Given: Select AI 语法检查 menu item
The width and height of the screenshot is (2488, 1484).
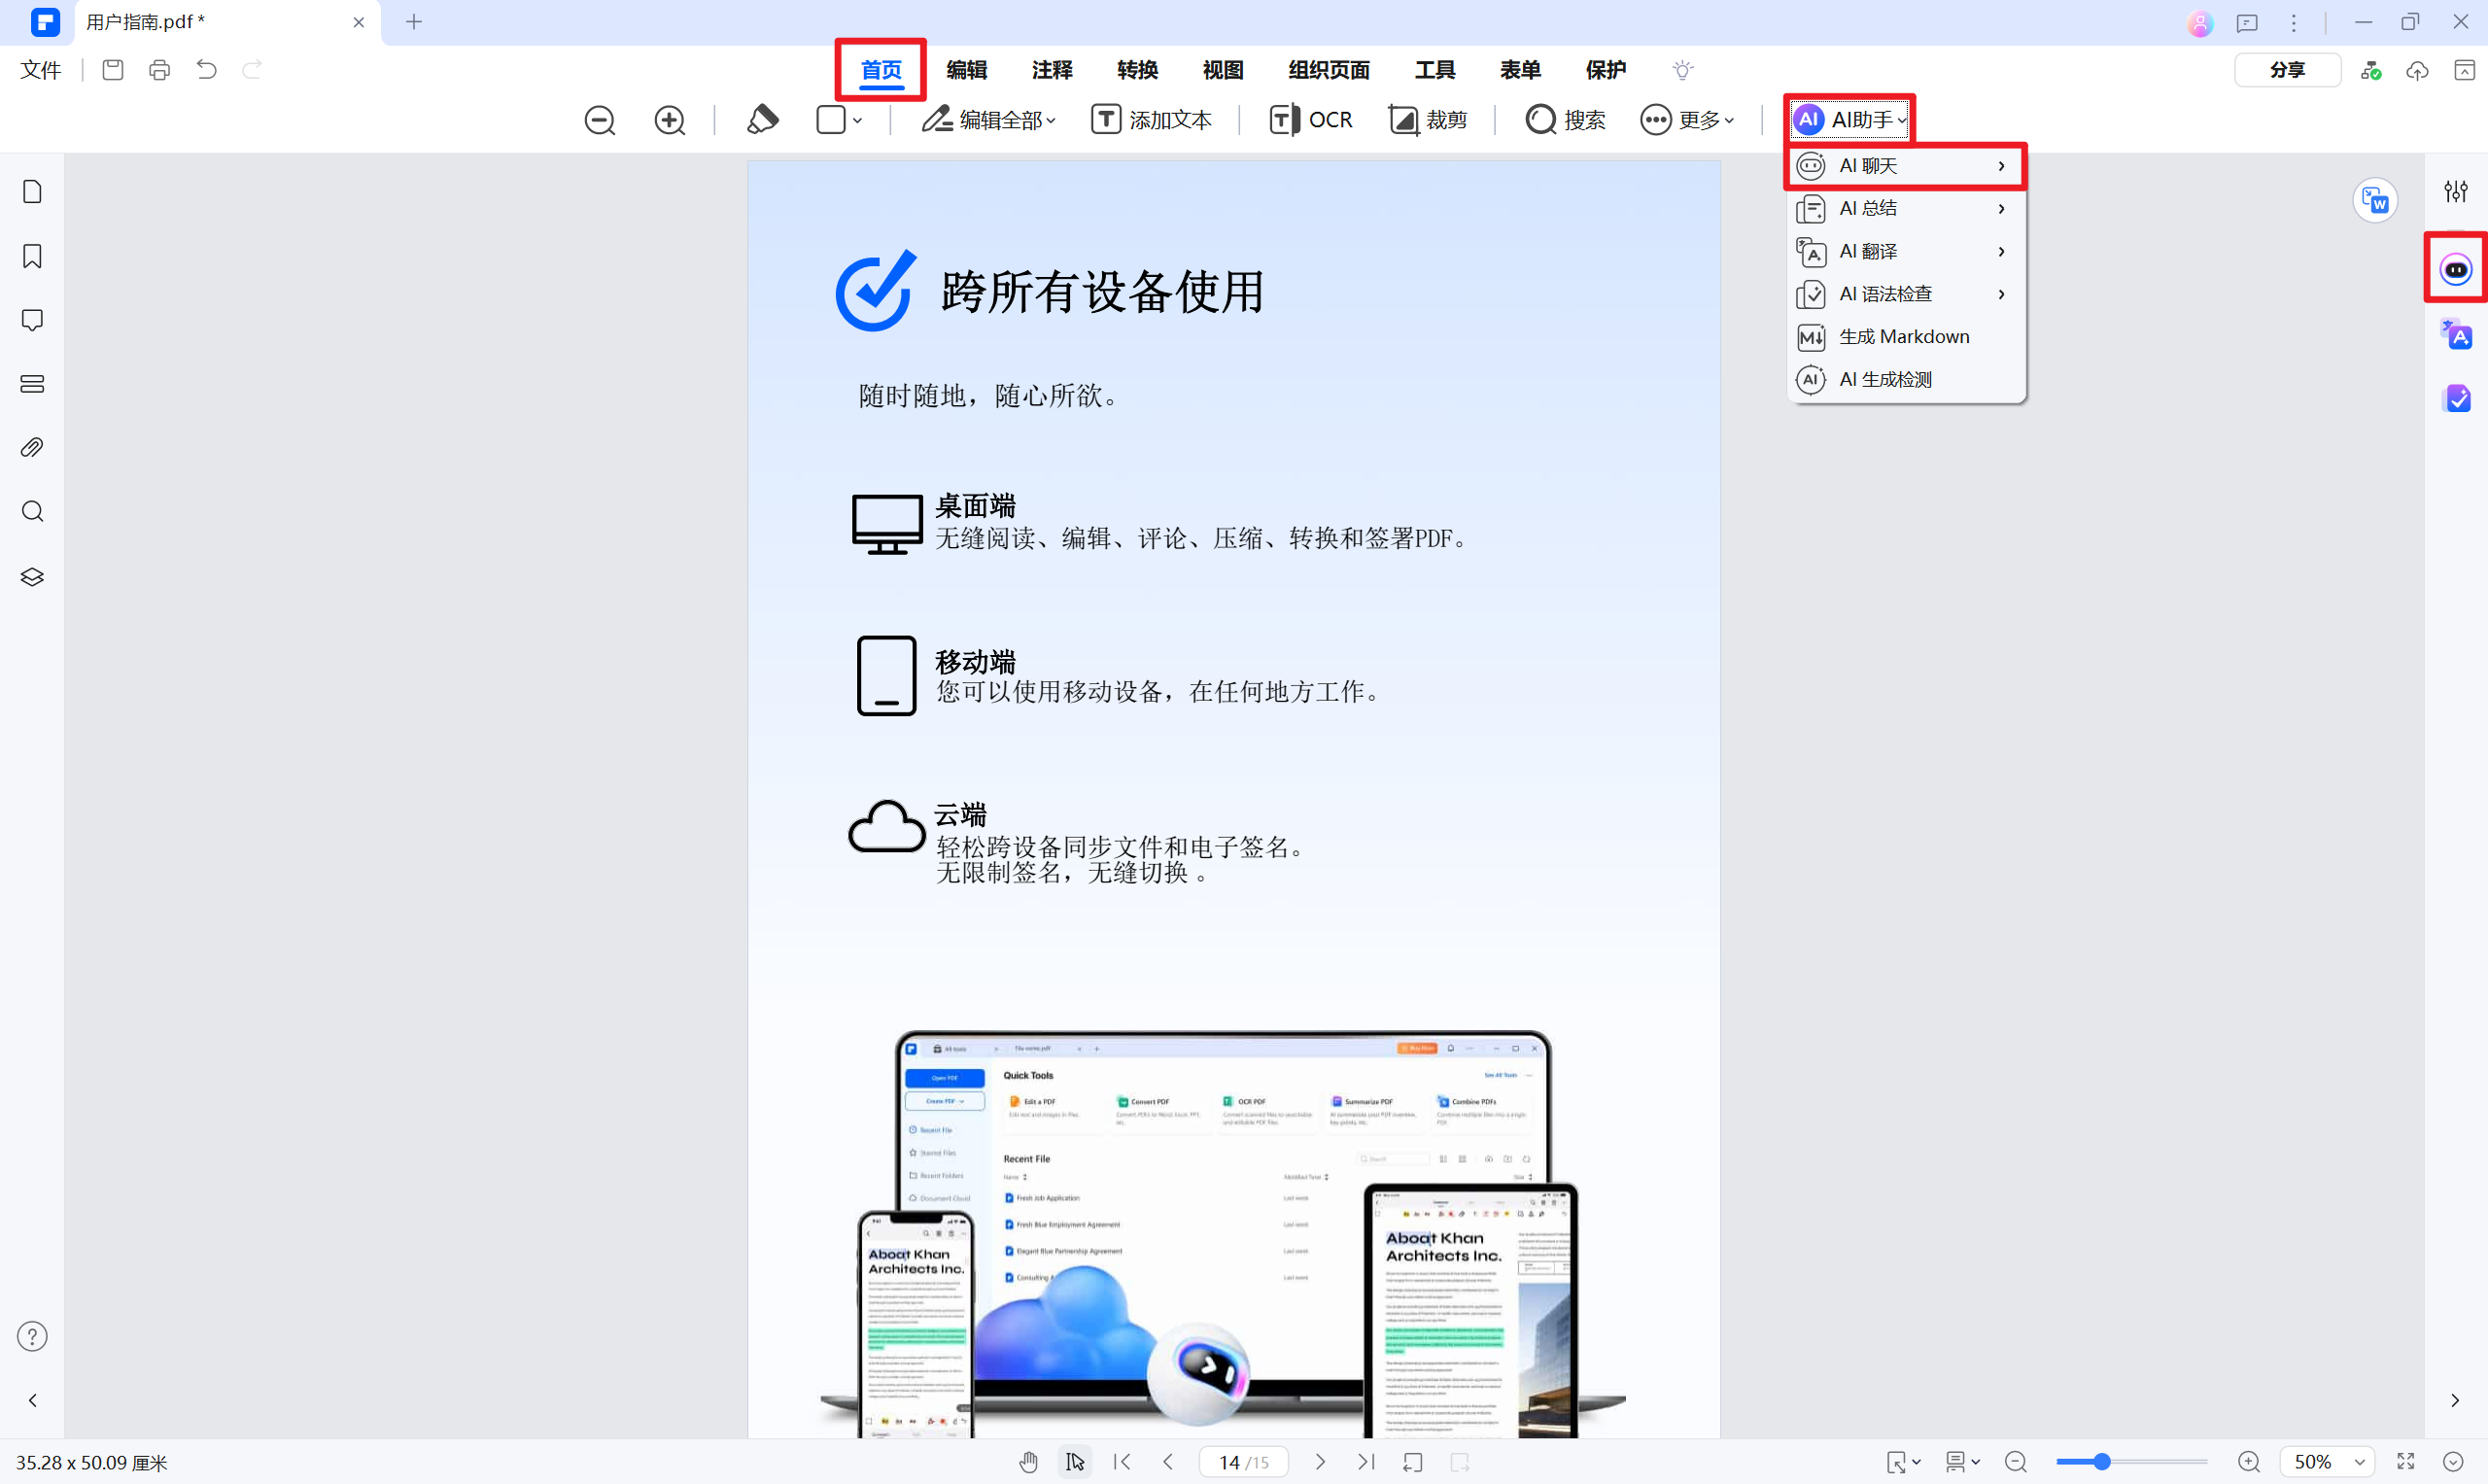Looking at the screenshot, I should tap(1906, 294).
